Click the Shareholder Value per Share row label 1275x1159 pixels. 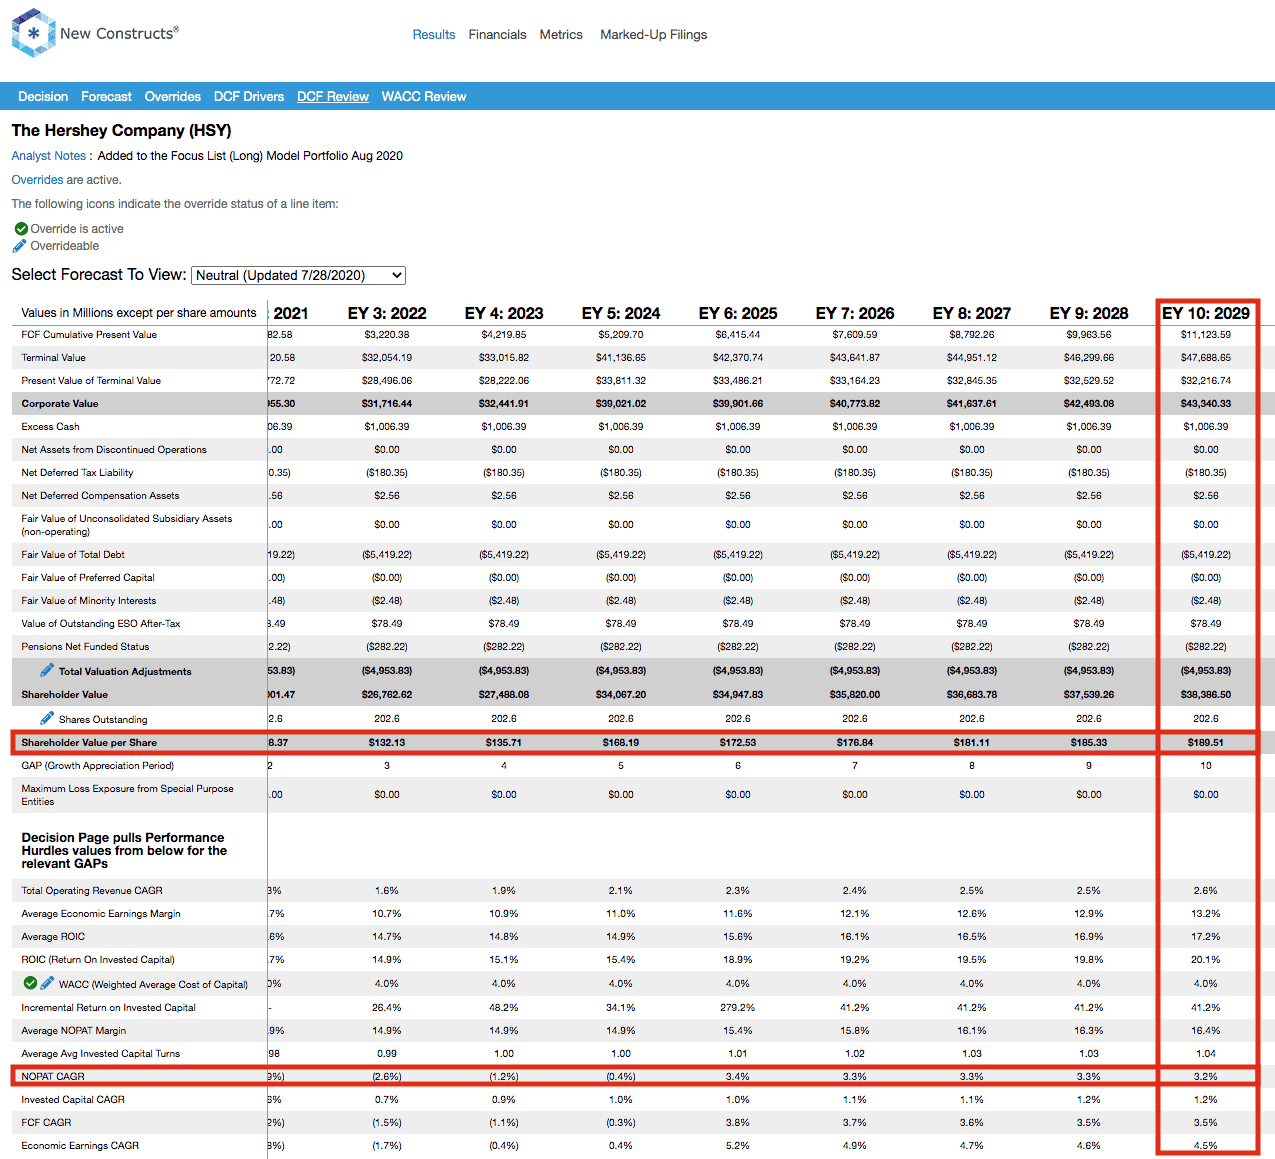[89, 743]
